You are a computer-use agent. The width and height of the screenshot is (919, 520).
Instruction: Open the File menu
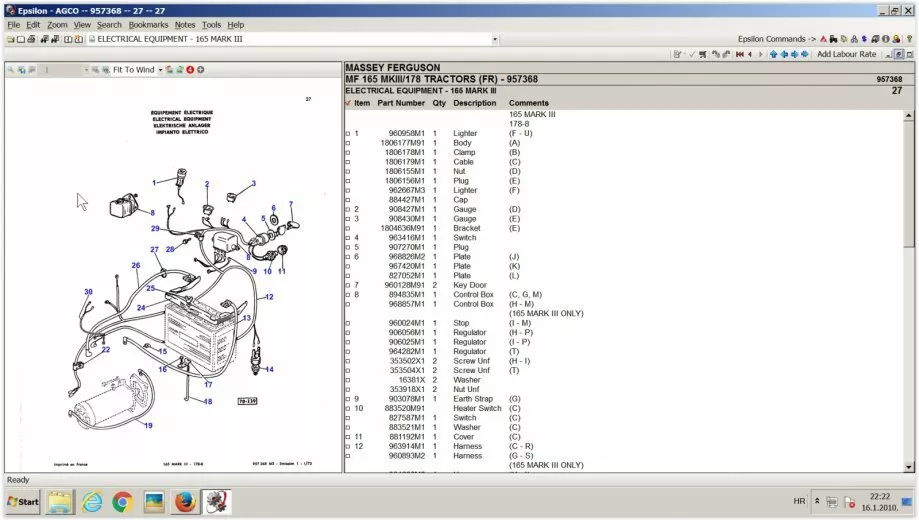pyautogui.click(x=13, y=25)
